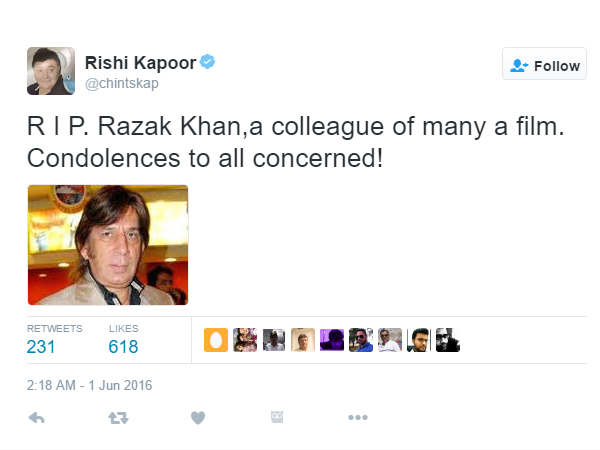The width and height of the screenshot is (600, 450).
Task: Click the reply arrow icon
Action: pyautogui.click(x=37, y=418)
